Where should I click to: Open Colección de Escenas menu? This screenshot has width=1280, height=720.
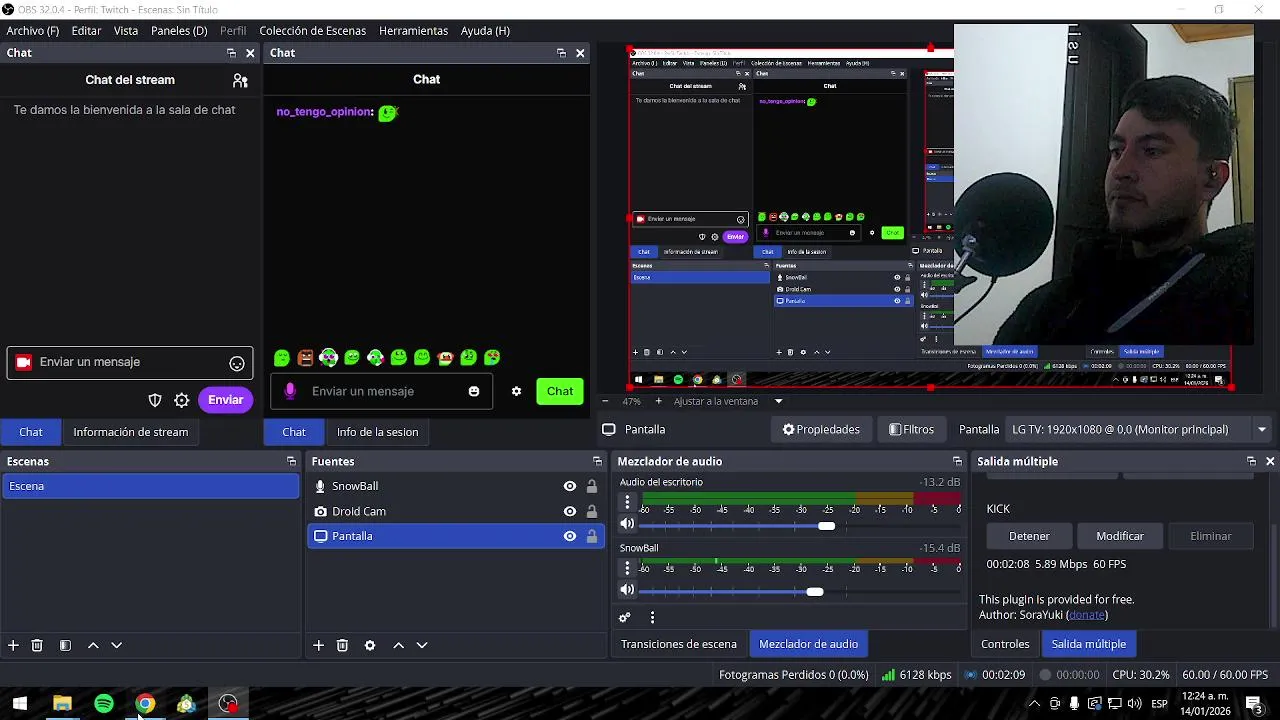pos(312,31)
